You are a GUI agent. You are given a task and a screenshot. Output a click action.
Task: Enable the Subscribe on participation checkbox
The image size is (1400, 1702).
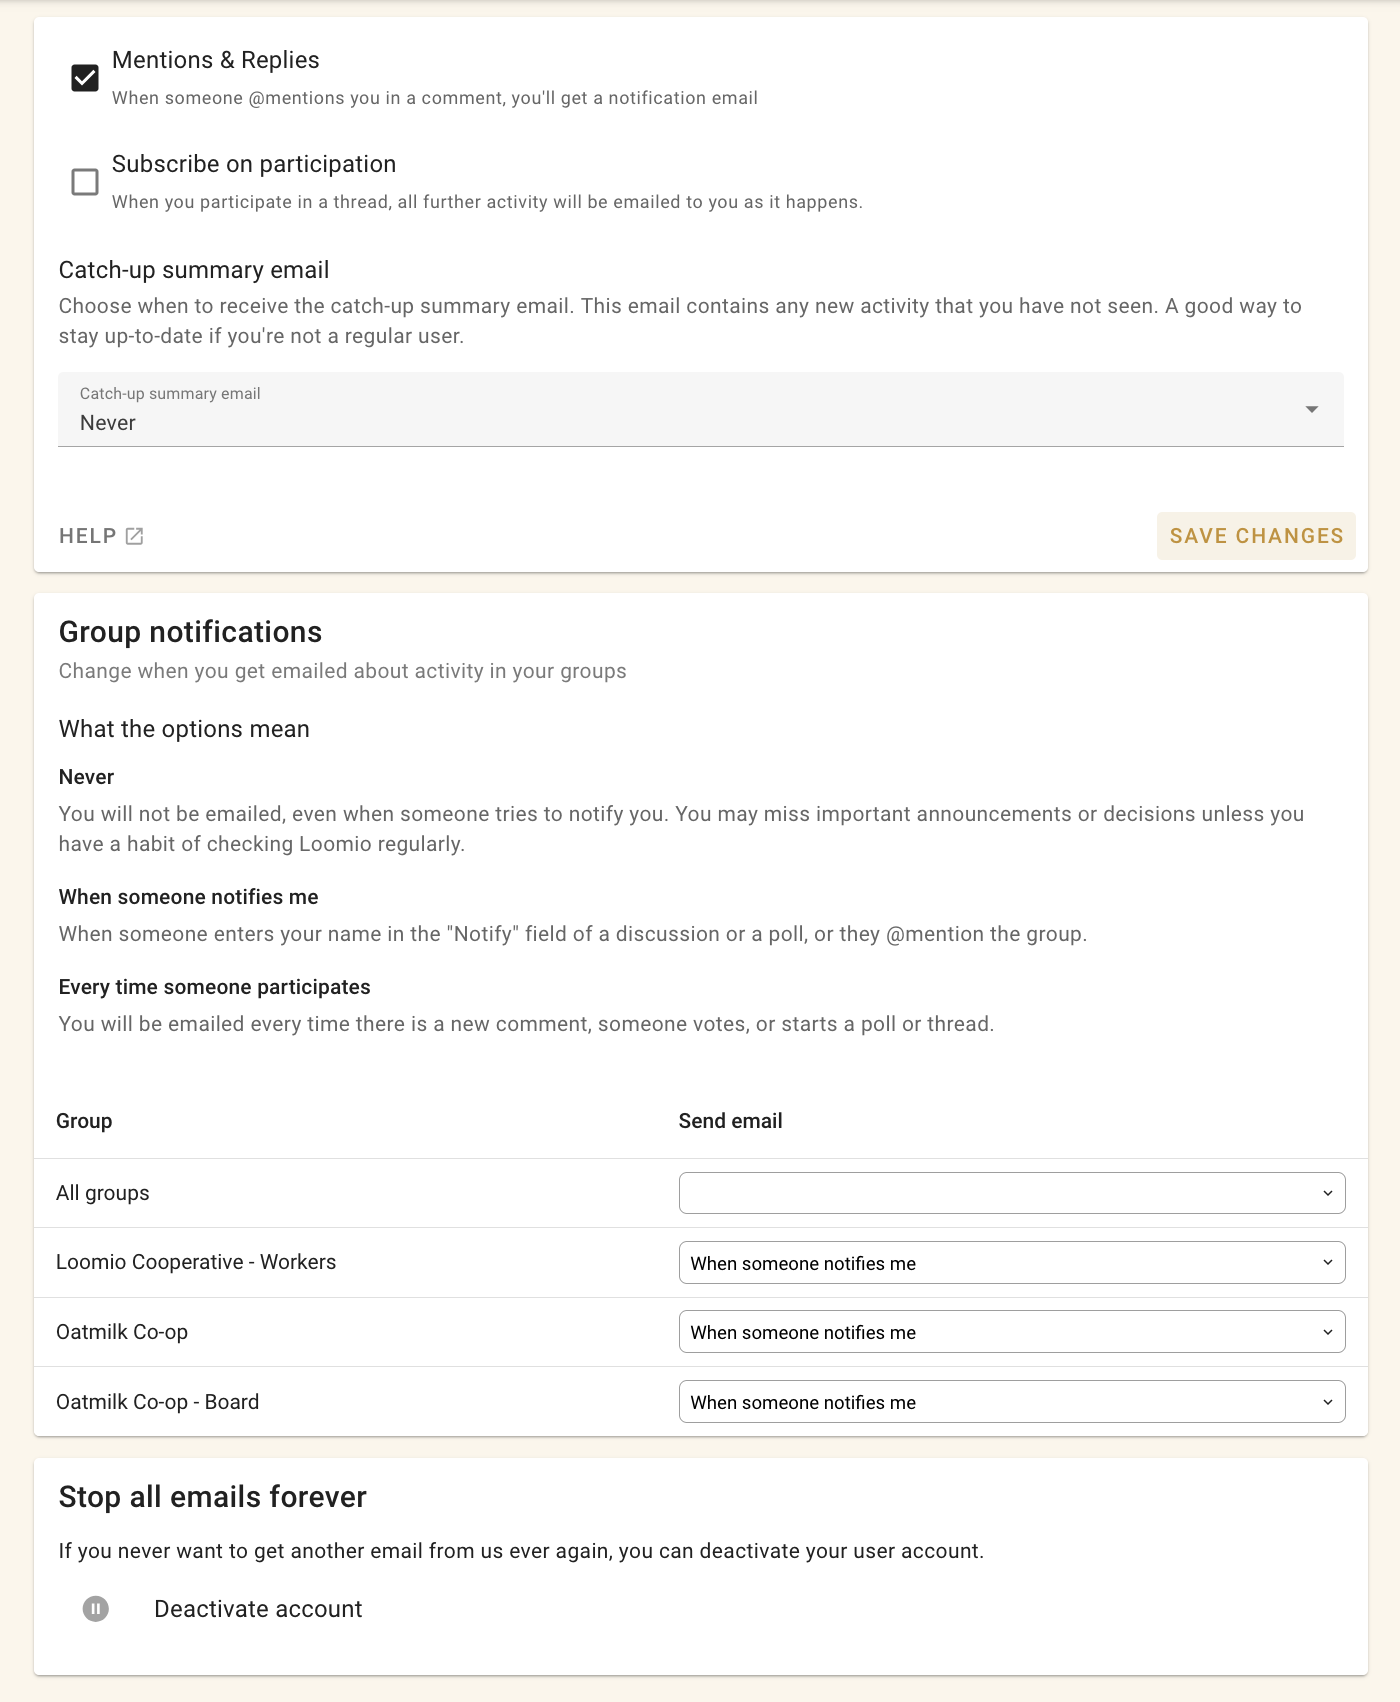[85, 182]
